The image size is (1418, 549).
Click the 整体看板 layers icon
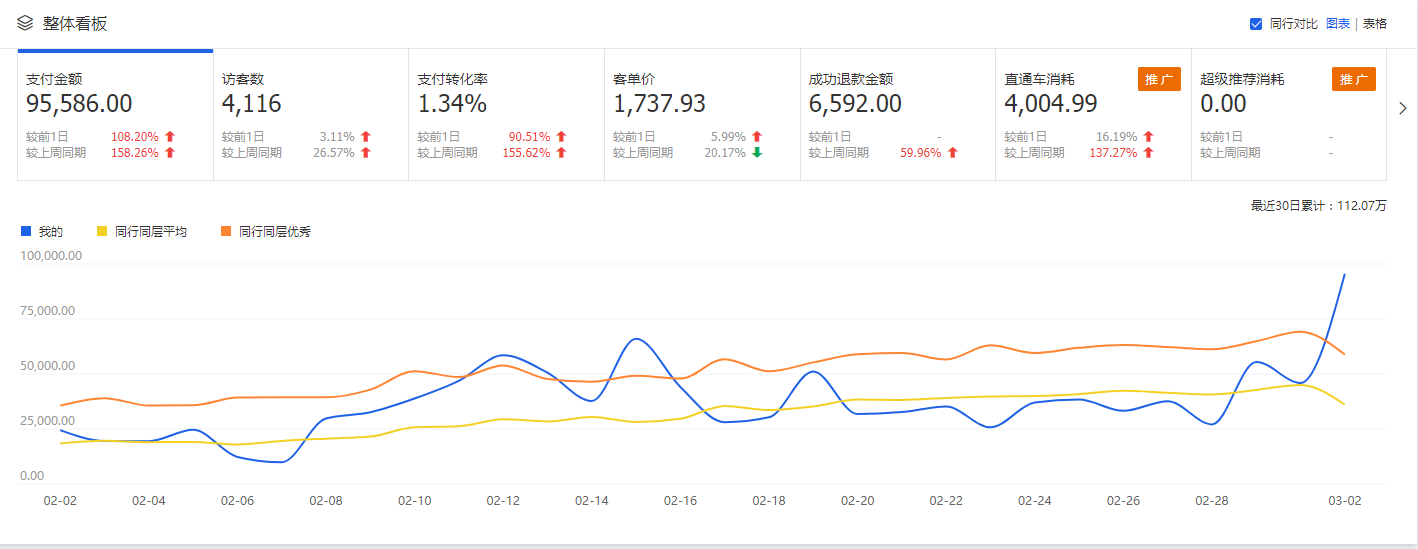25,23
